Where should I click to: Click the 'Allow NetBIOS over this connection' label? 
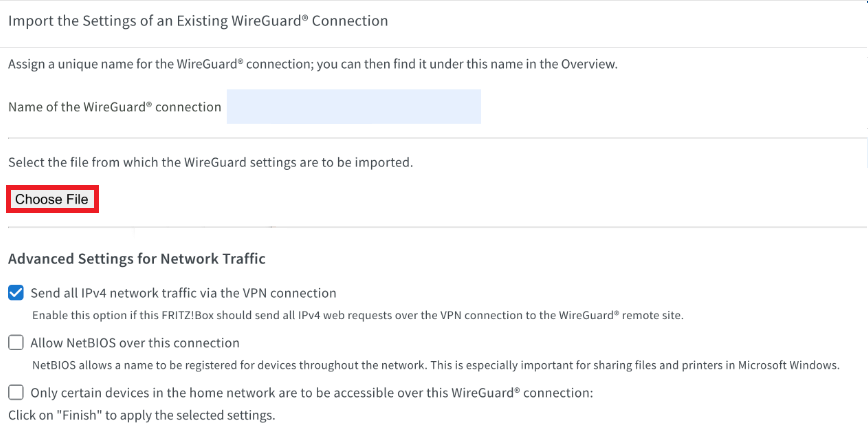tap(135, 343)
